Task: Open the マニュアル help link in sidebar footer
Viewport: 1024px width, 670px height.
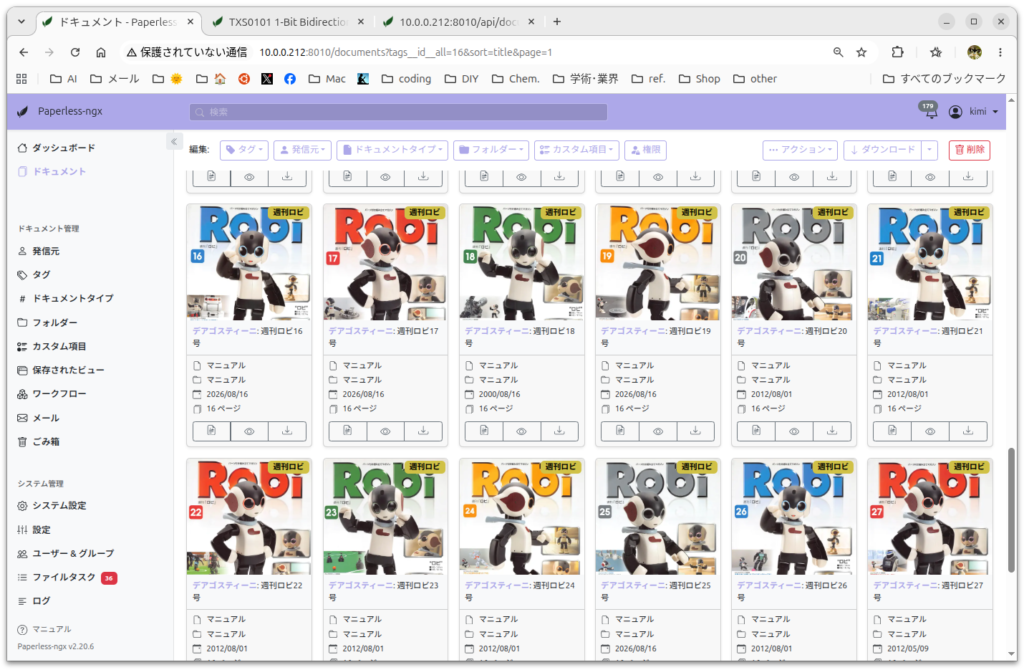Action: pyautogui.click(x=52, y=630)
